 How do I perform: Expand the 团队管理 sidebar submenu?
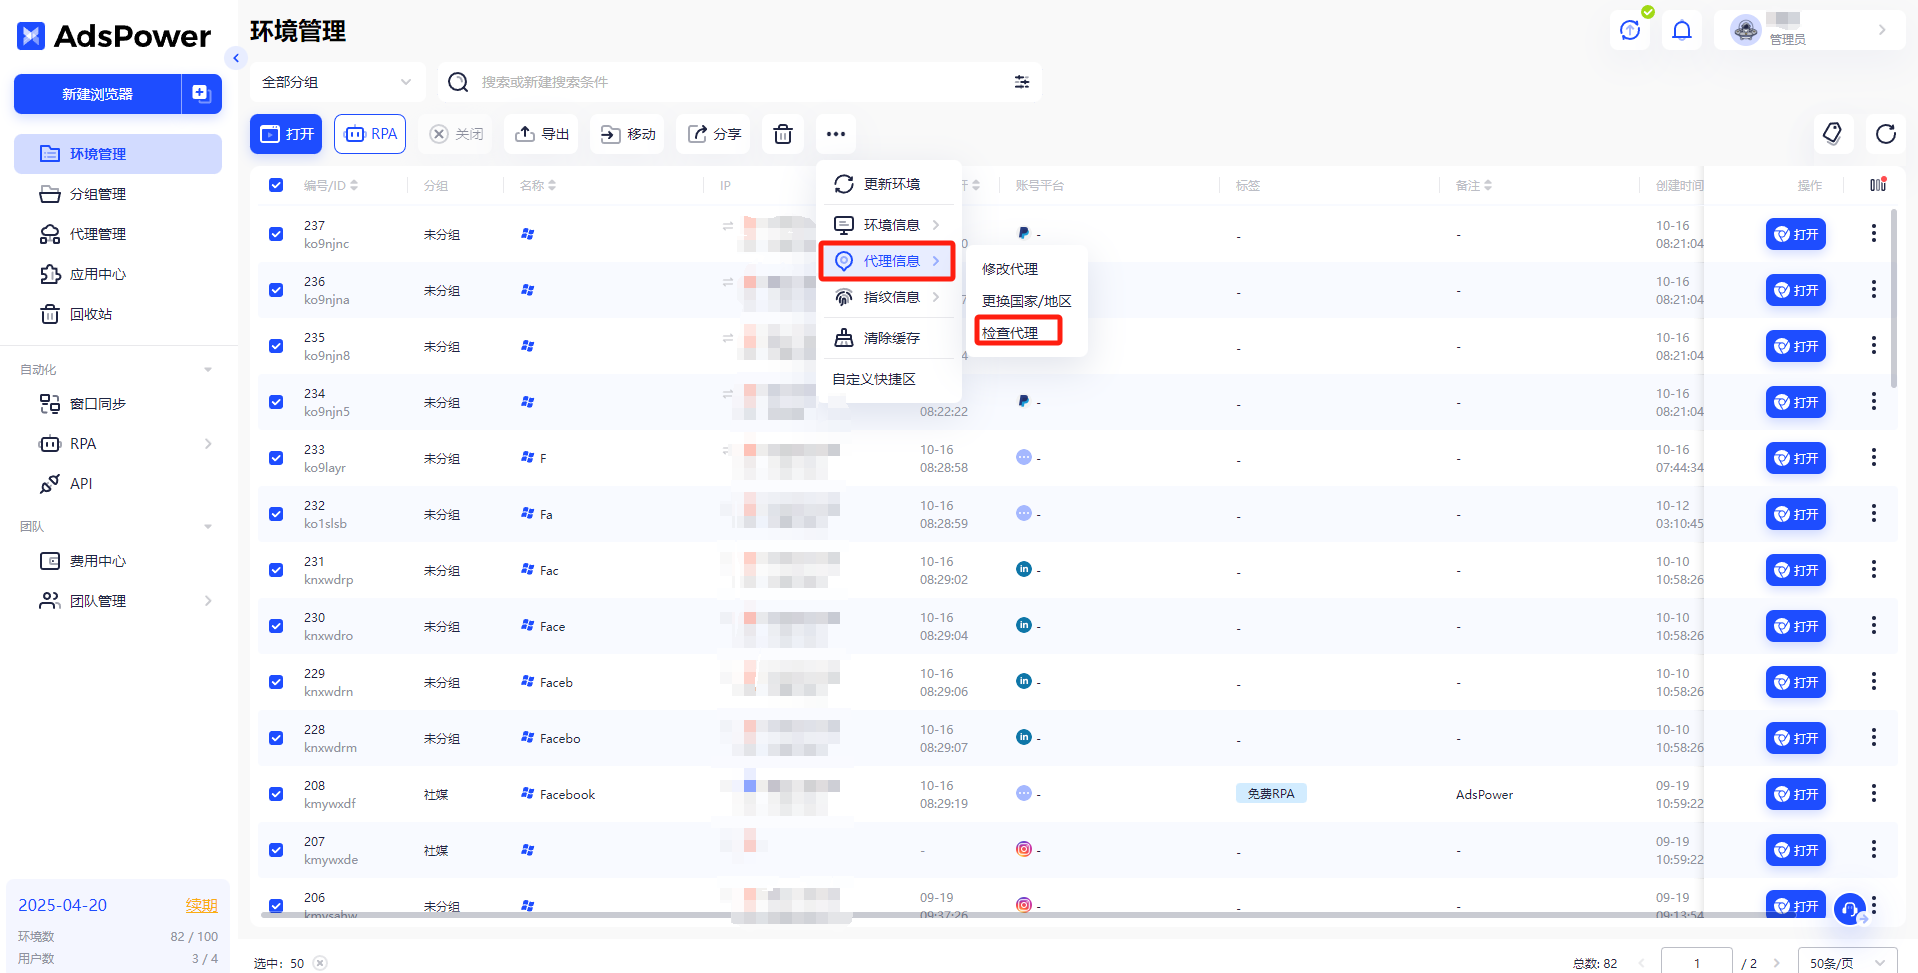208,601
